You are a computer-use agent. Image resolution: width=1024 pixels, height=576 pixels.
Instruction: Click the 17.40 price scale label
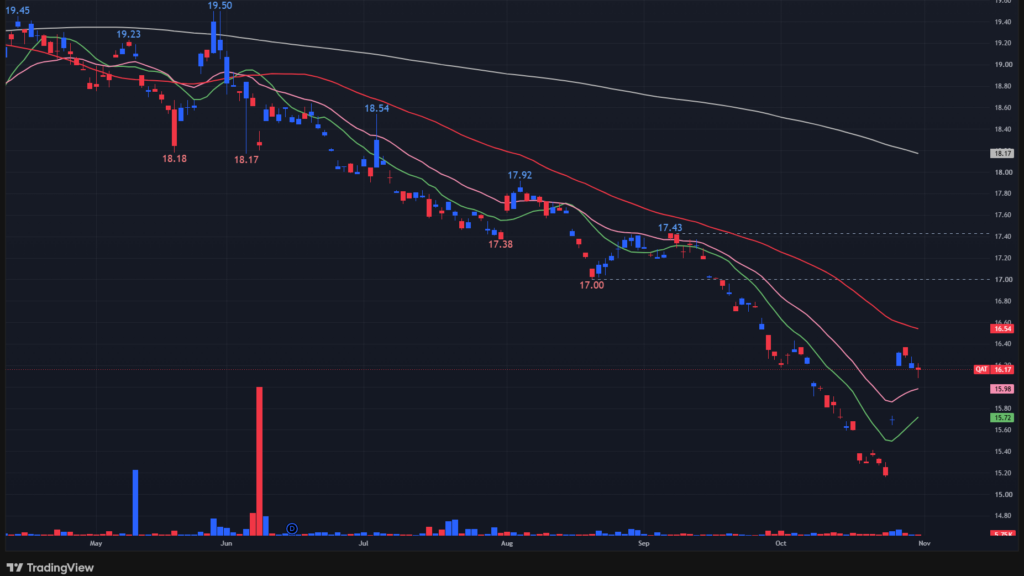[1003, 237]
